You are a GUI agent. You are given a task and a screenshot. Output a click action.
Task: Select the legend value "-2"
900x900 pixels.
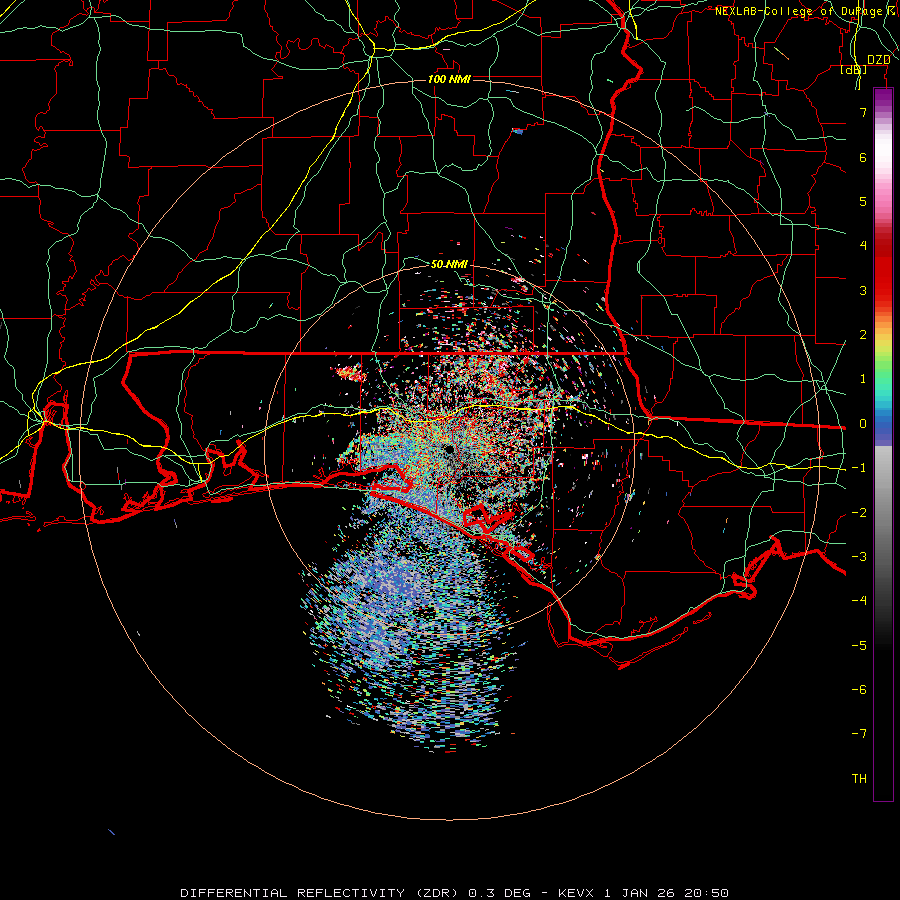point(859,513)
